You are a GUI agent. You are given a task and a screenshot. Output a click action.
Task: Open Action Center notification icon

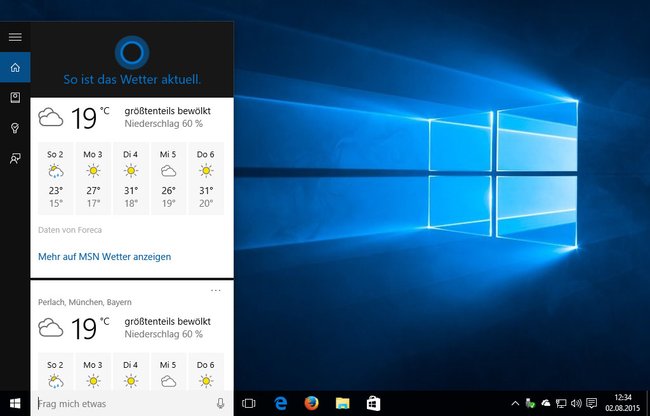592,403
